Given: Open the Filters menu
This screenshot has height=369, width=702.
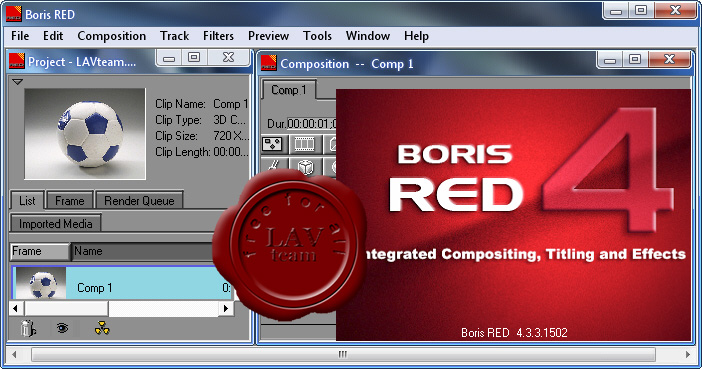Looking at the screenshot, I should click(x=218, y=36).
